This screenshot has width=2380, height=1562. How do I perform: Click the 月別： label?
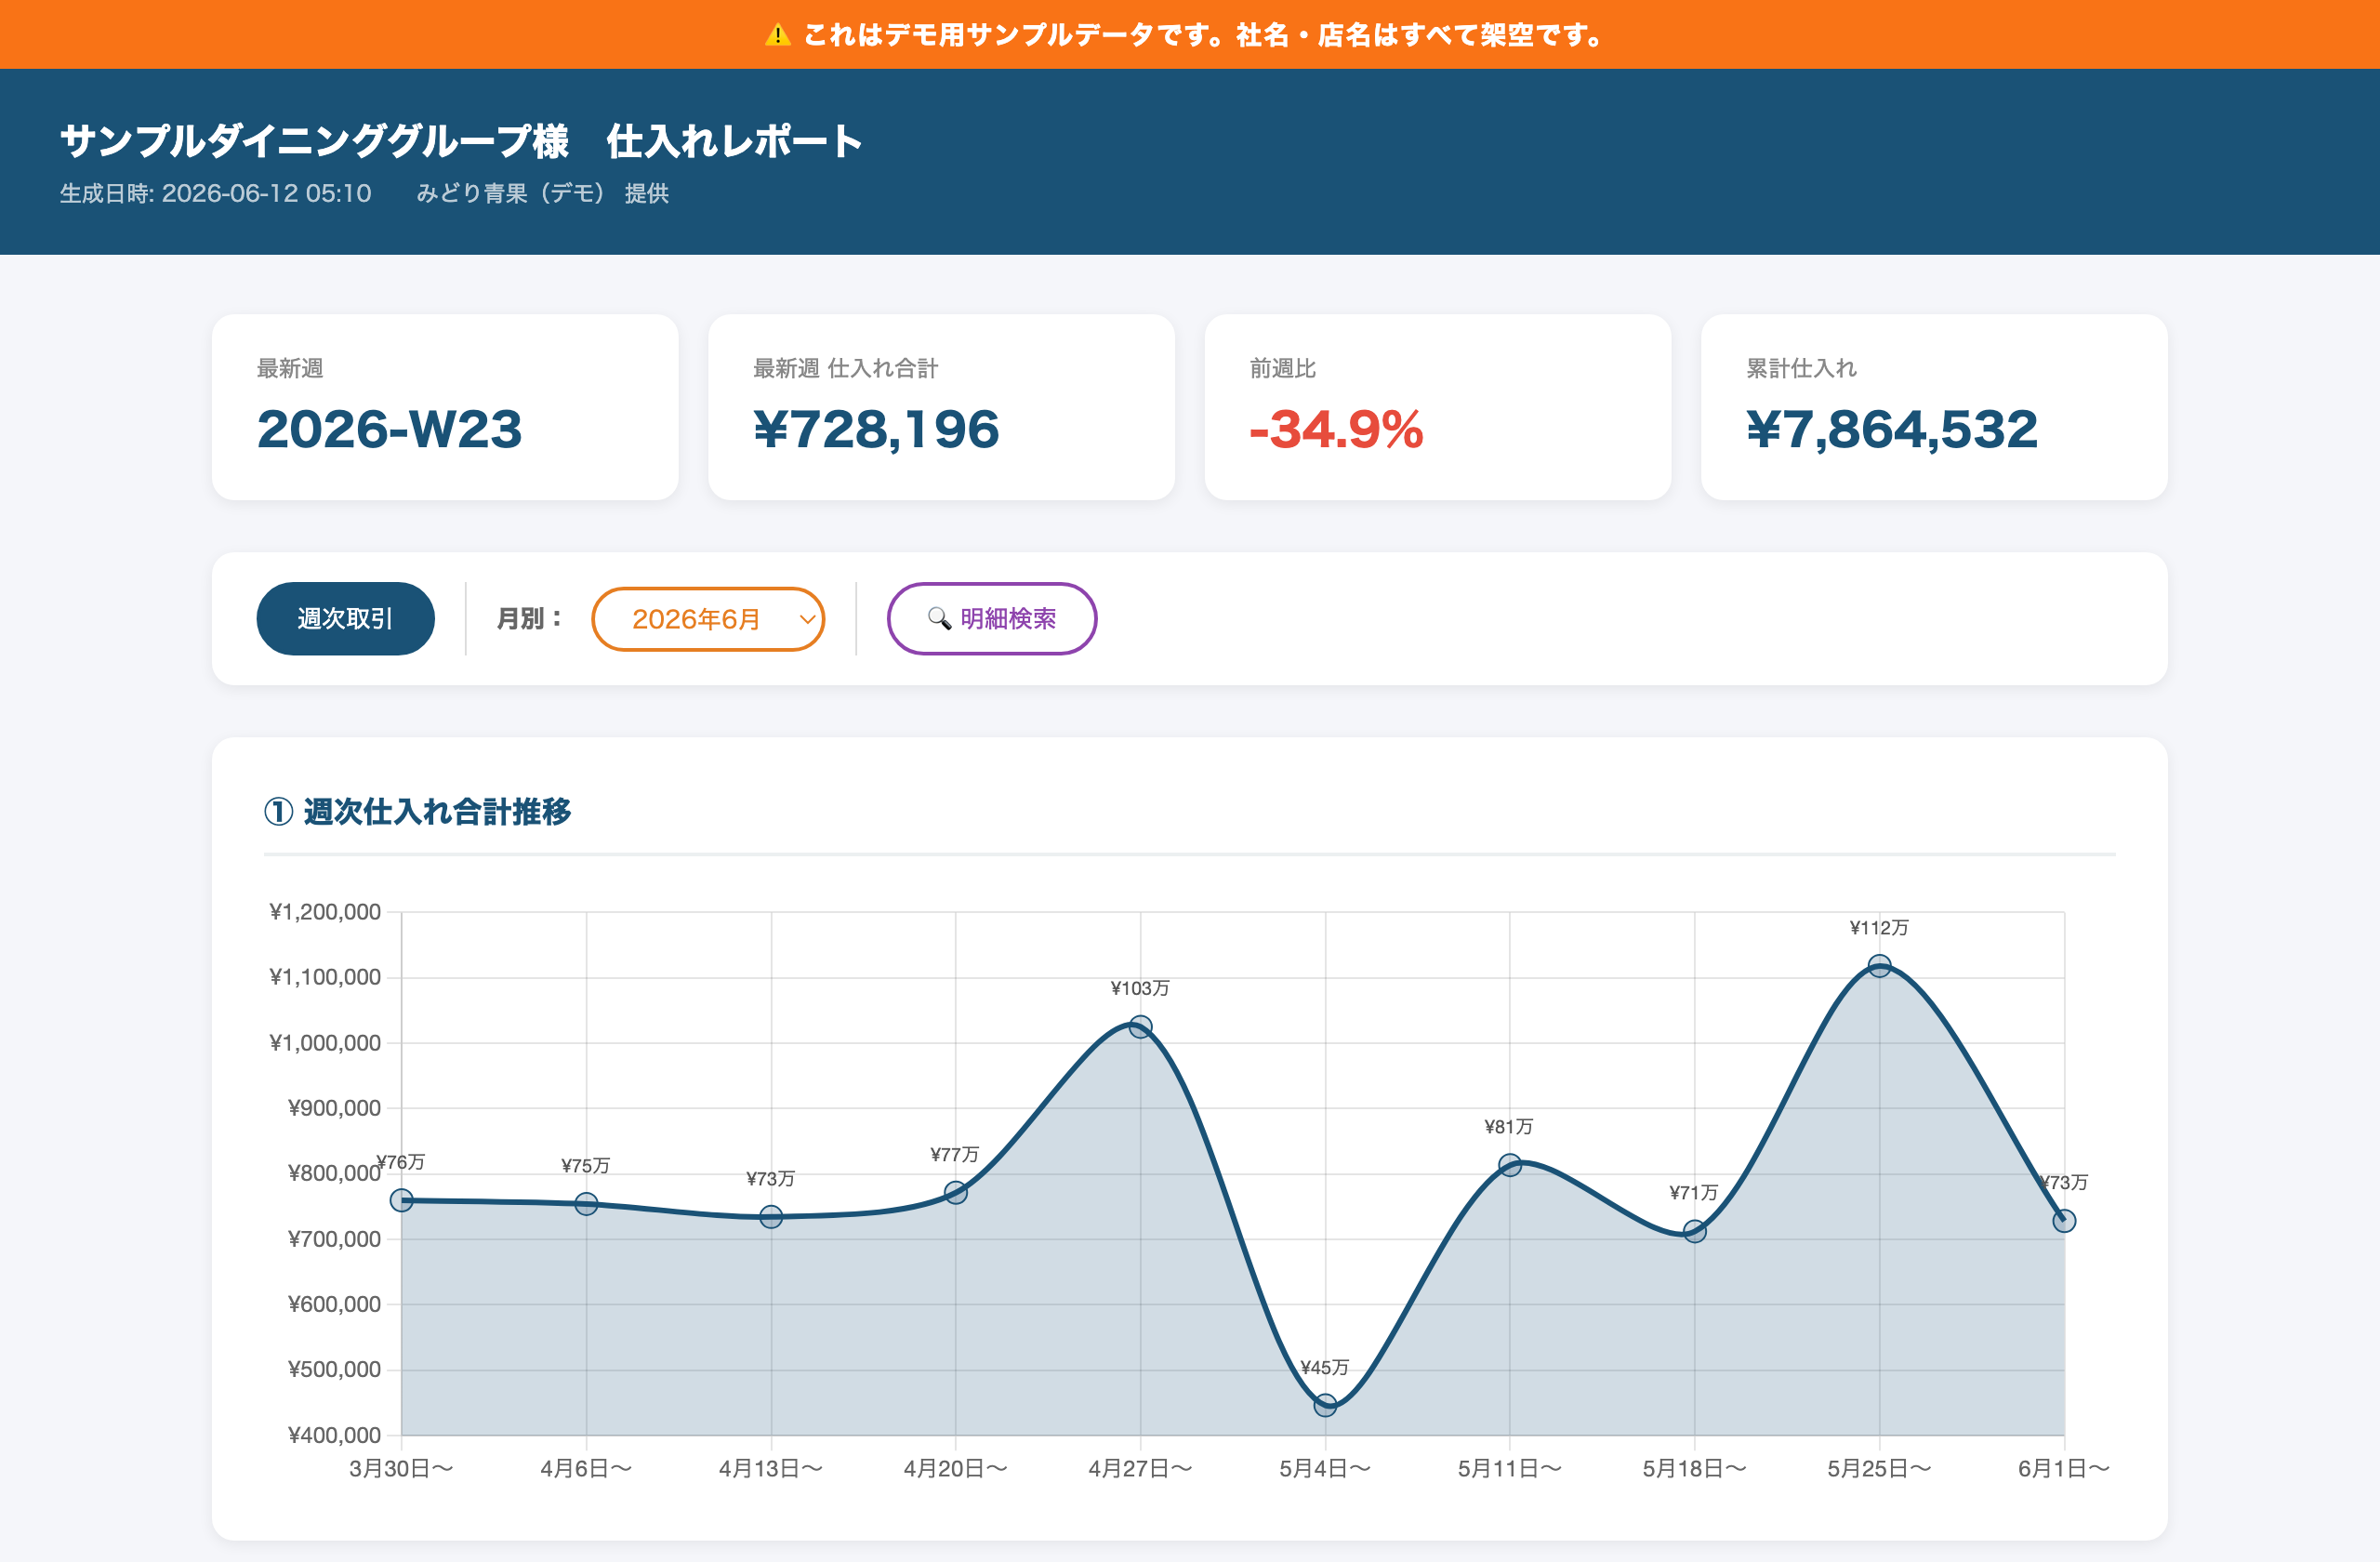530,619
